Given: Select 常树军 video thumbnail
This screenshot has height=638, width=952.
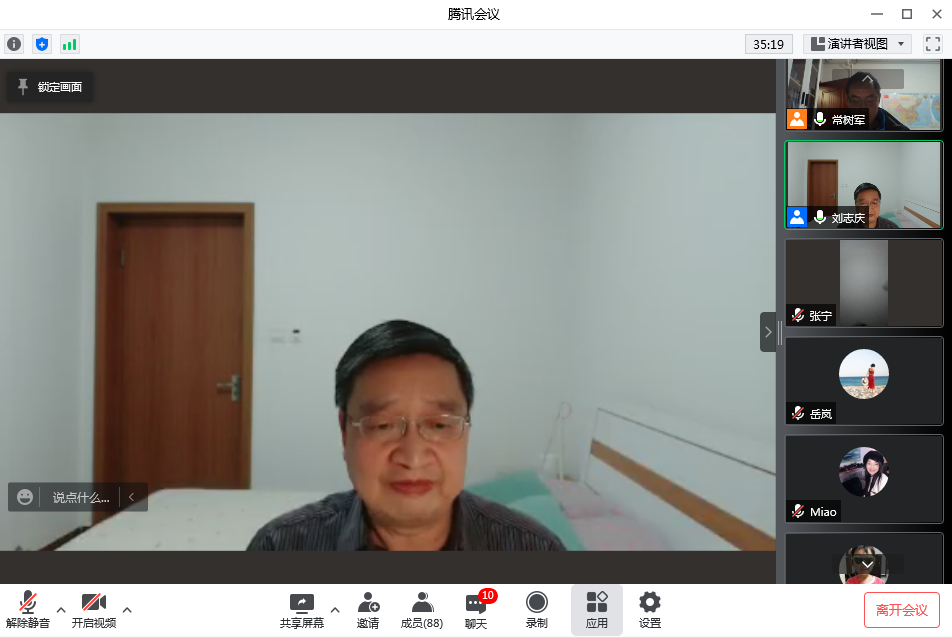Looking at the screenshot, I should point(864,94).
